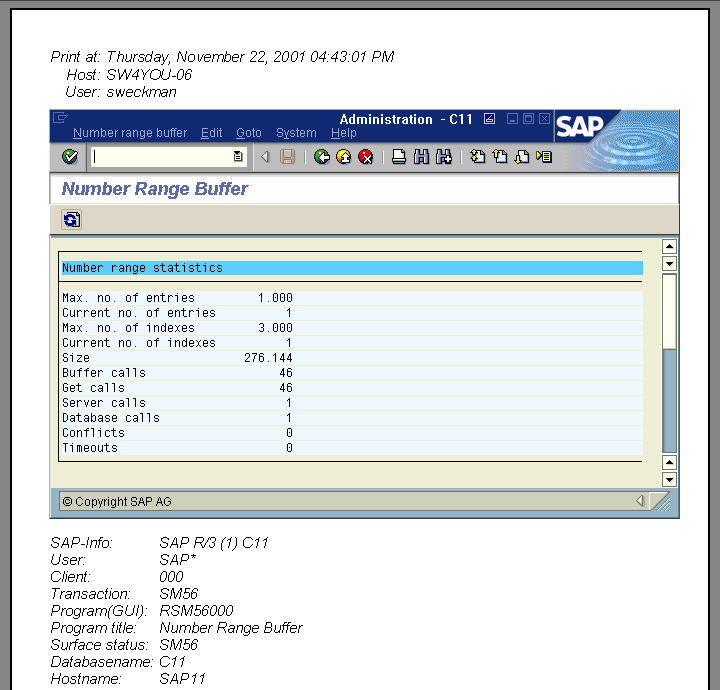Jump to First Page icon
The height and width of the screenshot is (690, 720).
click(x=478, y=157)
